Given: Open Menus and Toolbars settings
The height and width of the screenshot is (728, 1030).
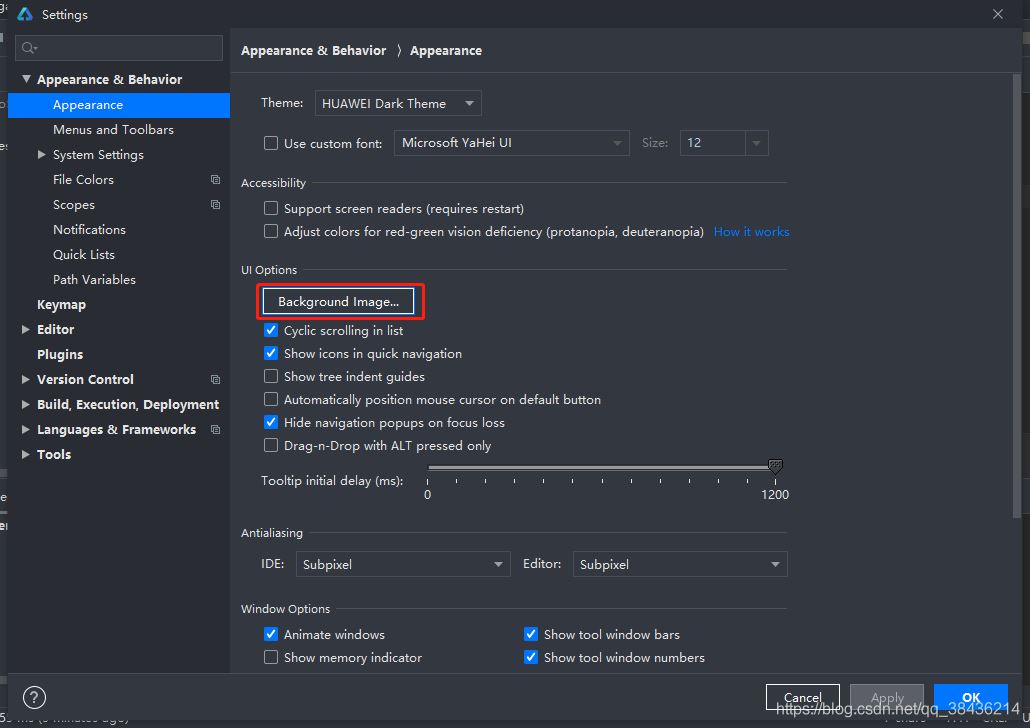Looking at the screenshot, I should point(113,129).
